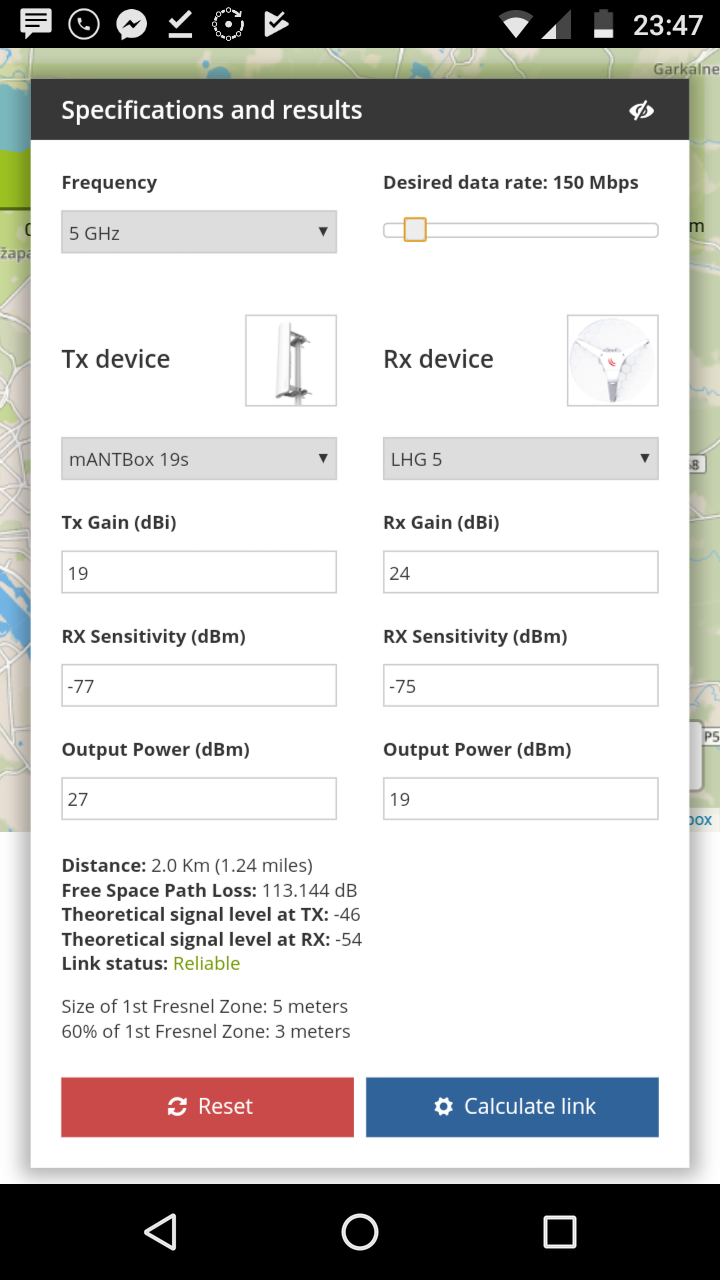Open the mANTBox 19s device dropdown
The image size is (720, 1280).
pos(199,459)
